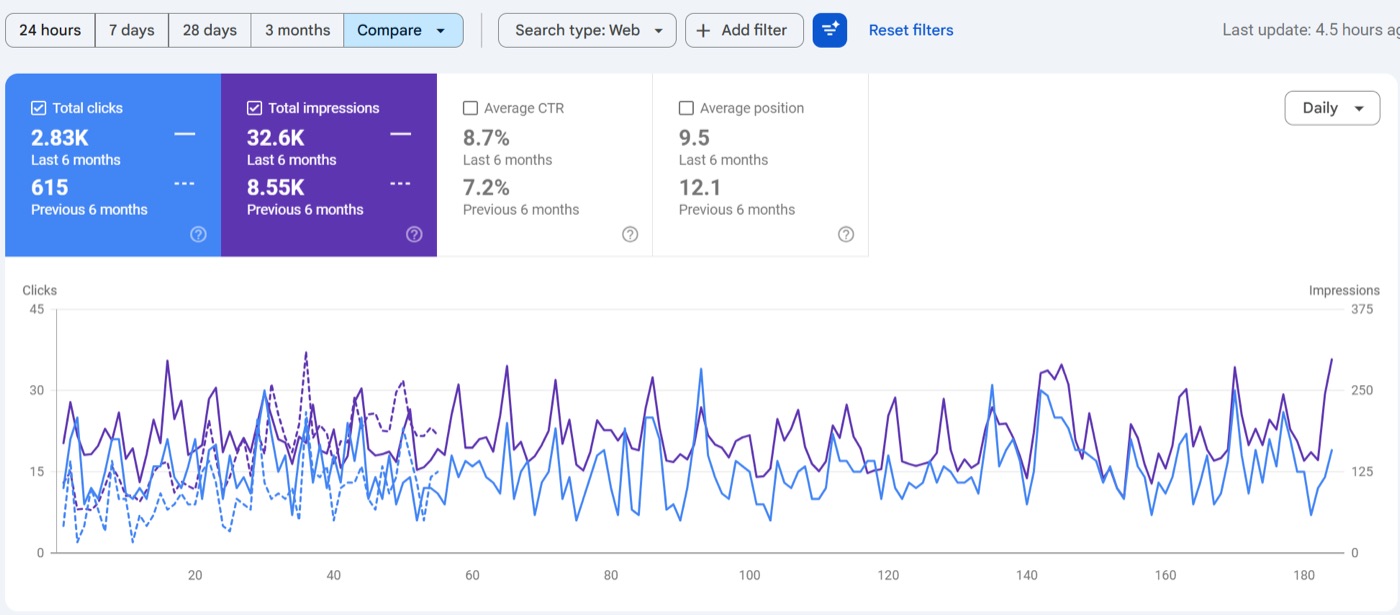
Task: Click the 12.1 previous position value
Action: (x=700, y=187)
